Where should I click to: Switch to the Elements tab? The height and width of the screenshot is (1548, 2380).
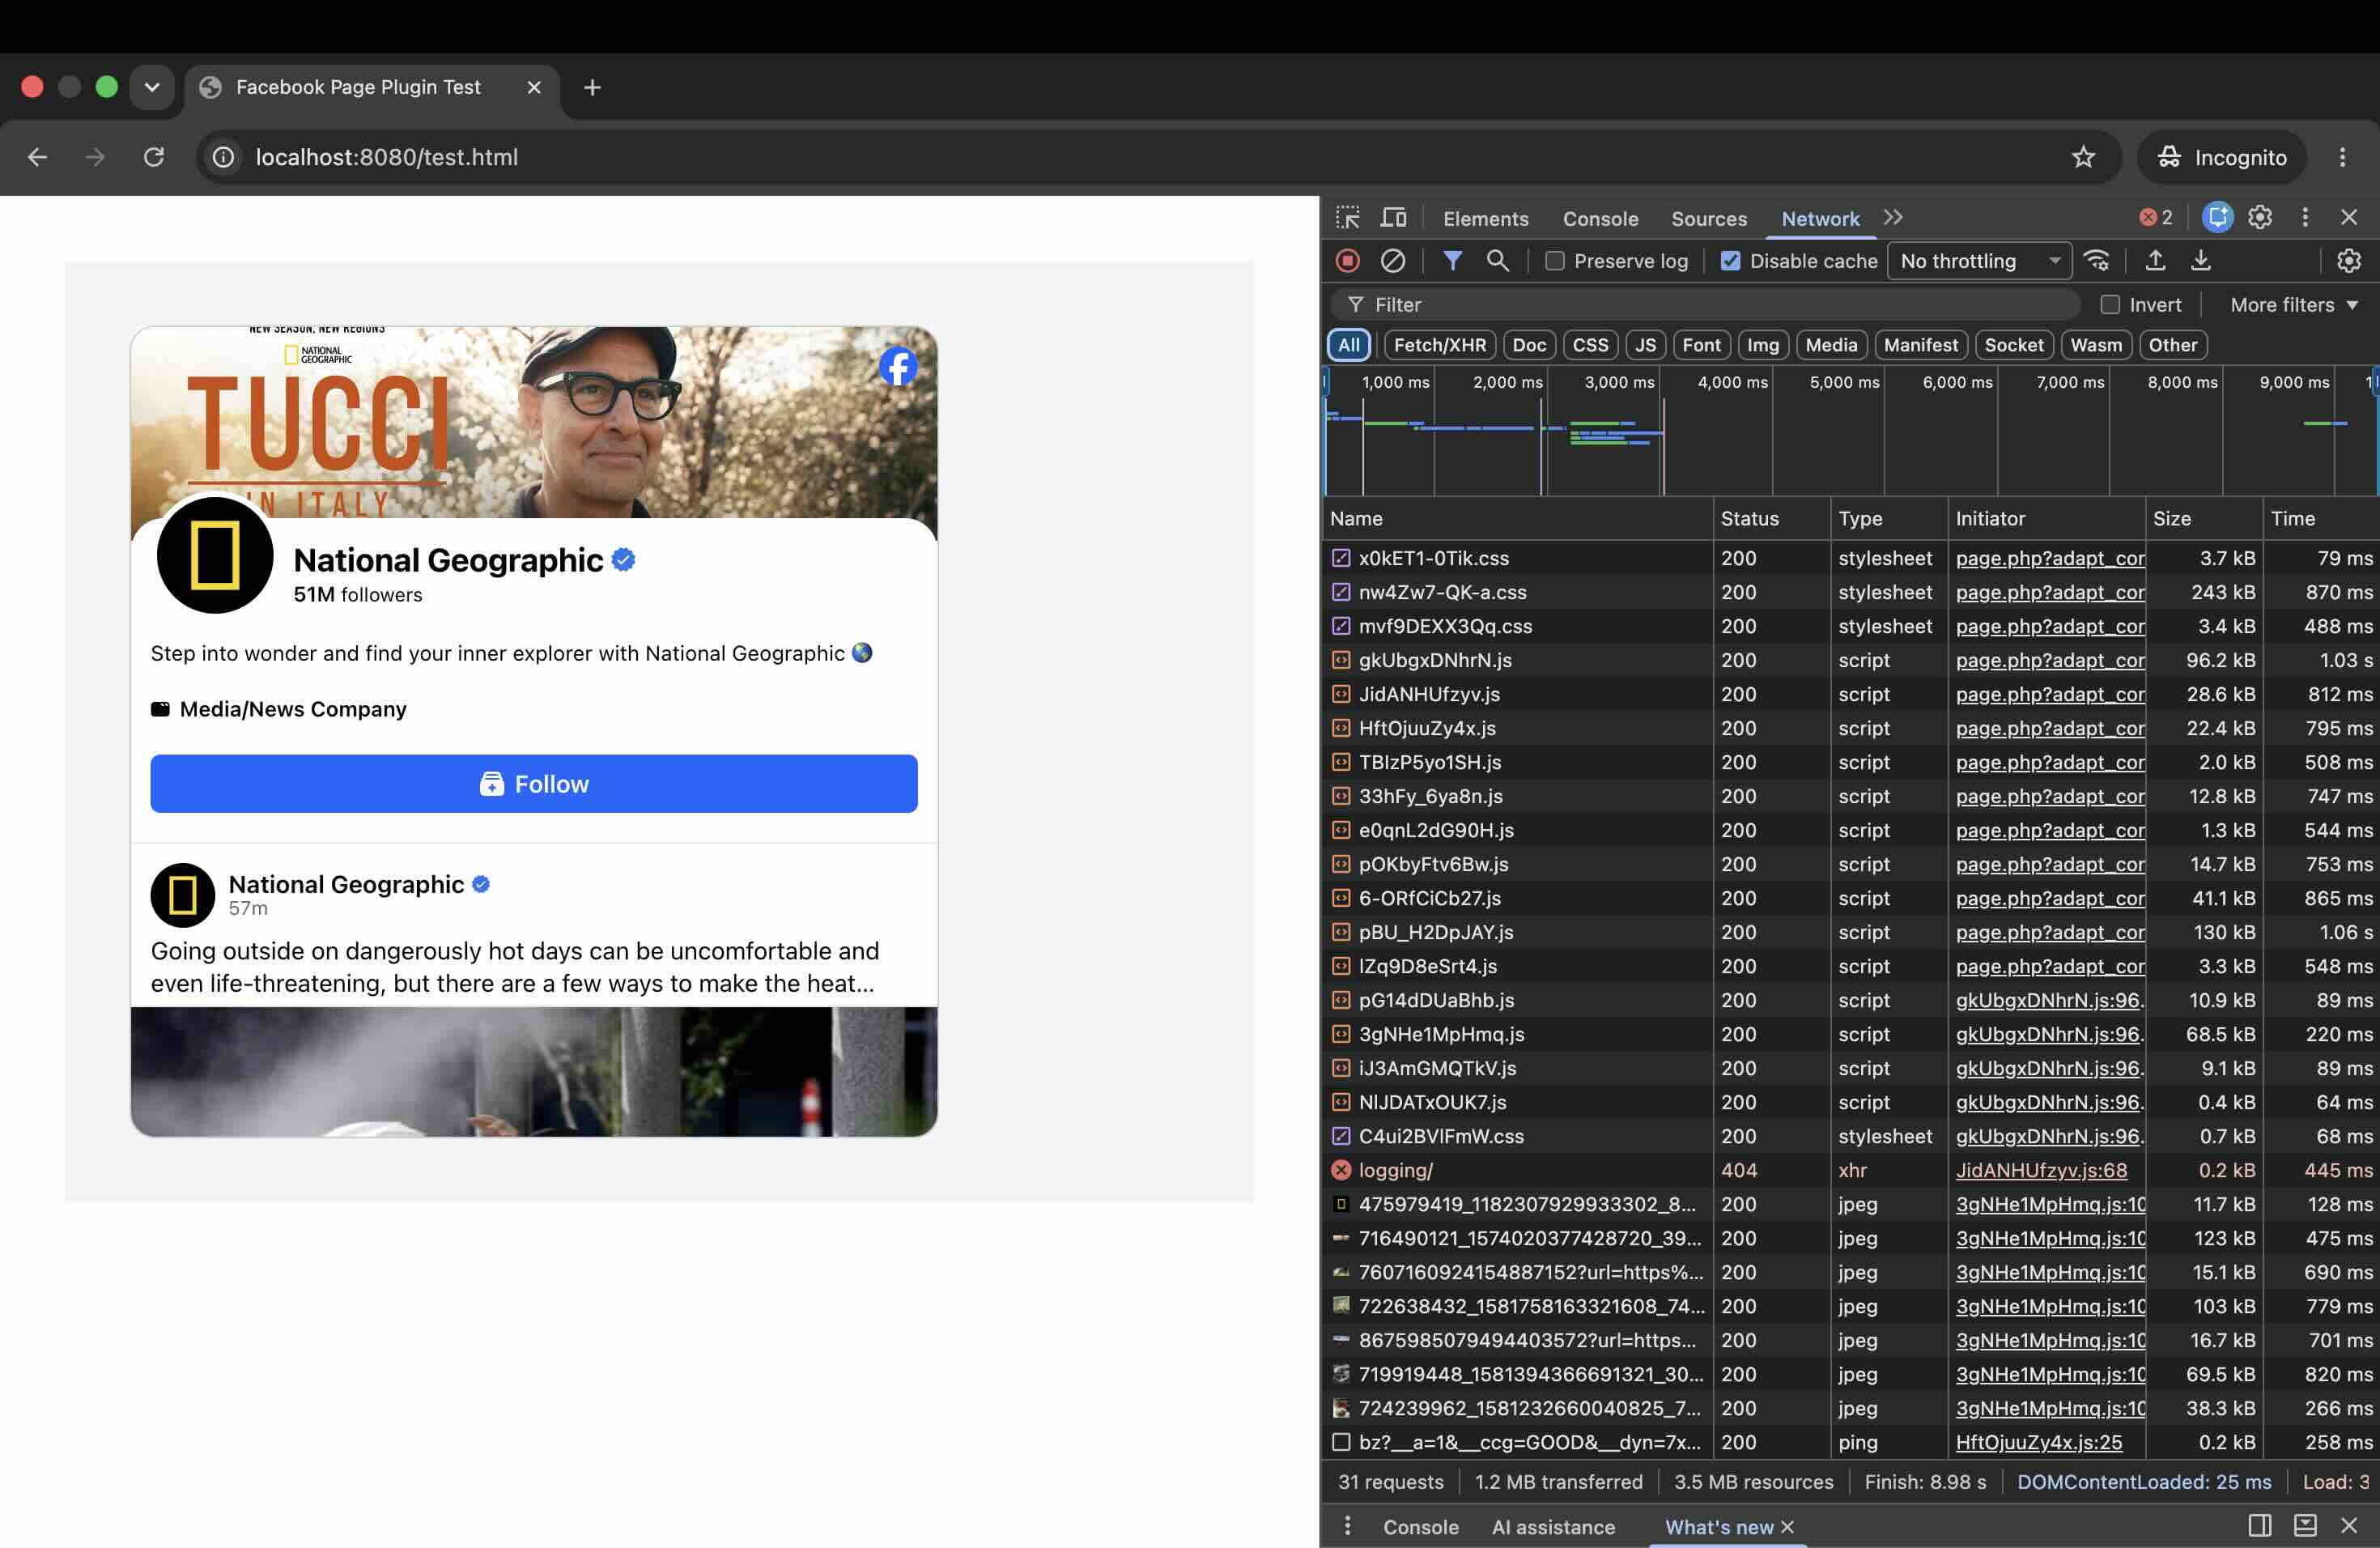click(1485, 219)
